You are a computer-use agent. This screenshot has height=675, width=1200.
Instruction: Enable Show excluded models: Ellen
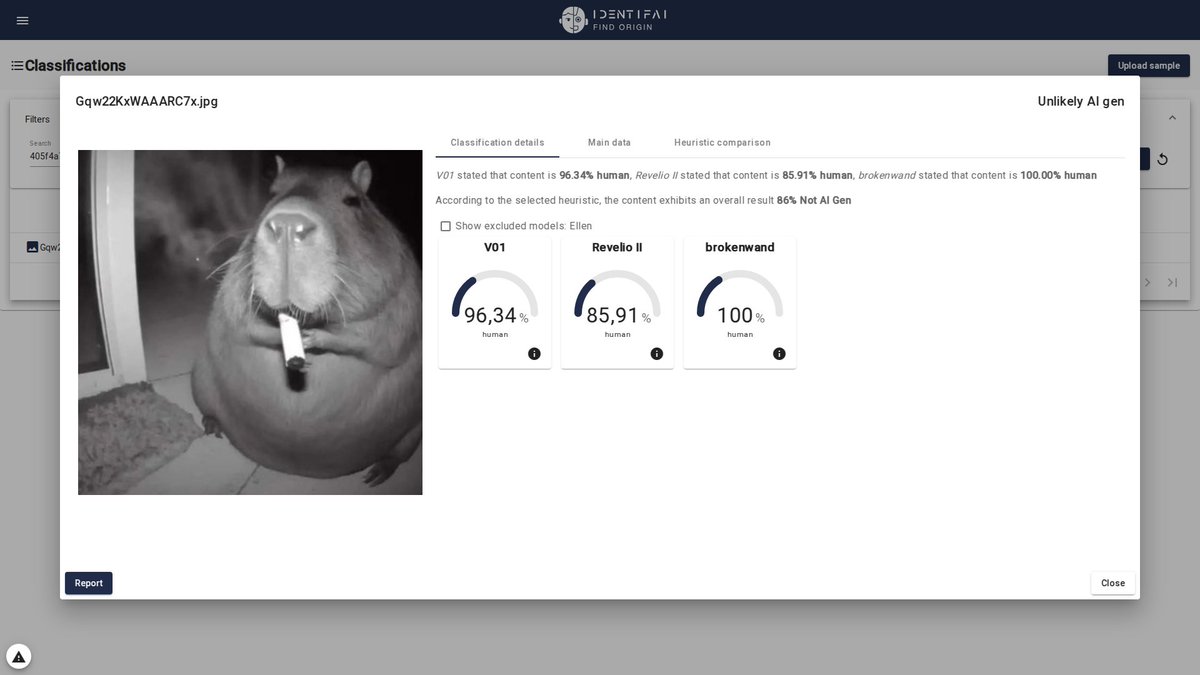coord(445,225)
